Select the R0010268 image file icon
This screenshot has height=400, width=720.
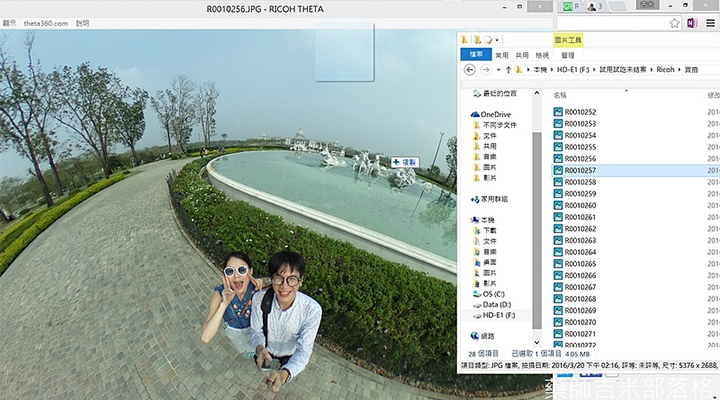tap(558, 299)
